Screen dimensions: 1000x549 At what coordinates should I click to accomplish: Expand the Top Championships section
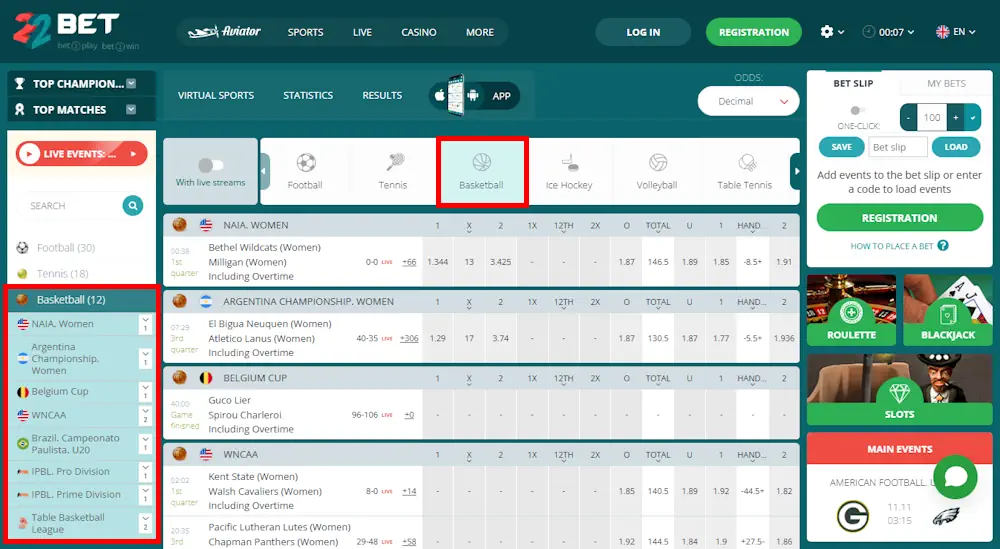131,84
